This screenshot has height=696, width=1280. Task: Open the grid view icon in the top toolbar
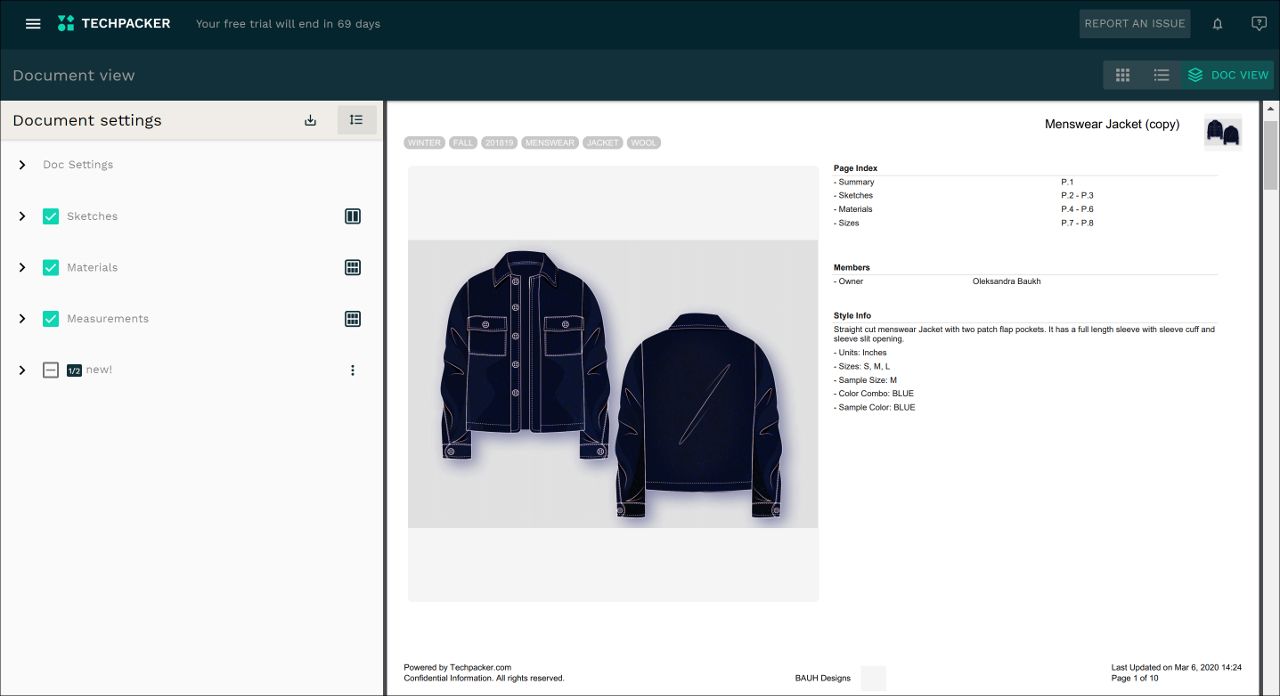(x=1122, y=74)
